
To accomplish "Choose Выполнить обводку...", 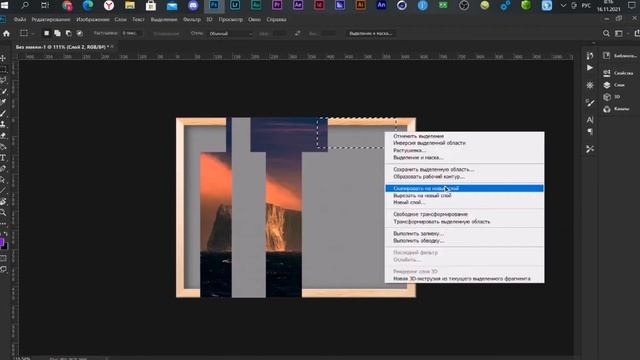I will click(464, 240).
